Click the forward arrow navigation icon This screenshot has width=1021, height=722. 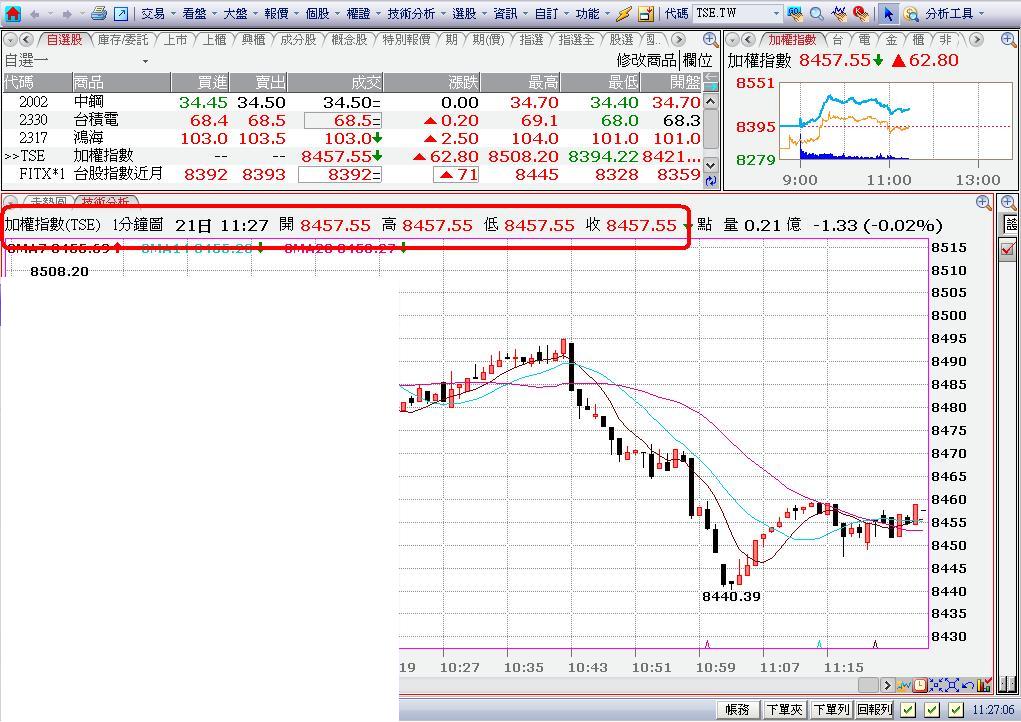pos(67,14)
